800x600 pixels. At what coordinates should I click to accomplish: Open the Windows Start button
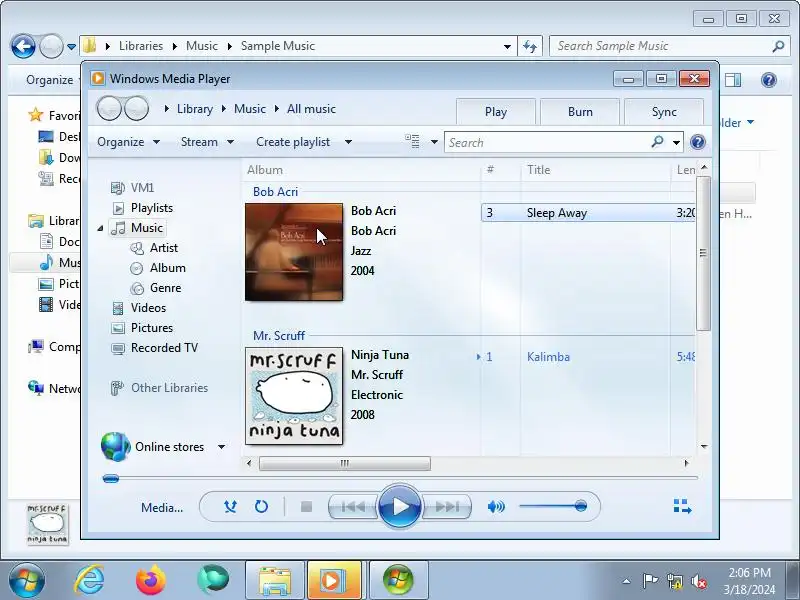point(27,581)
